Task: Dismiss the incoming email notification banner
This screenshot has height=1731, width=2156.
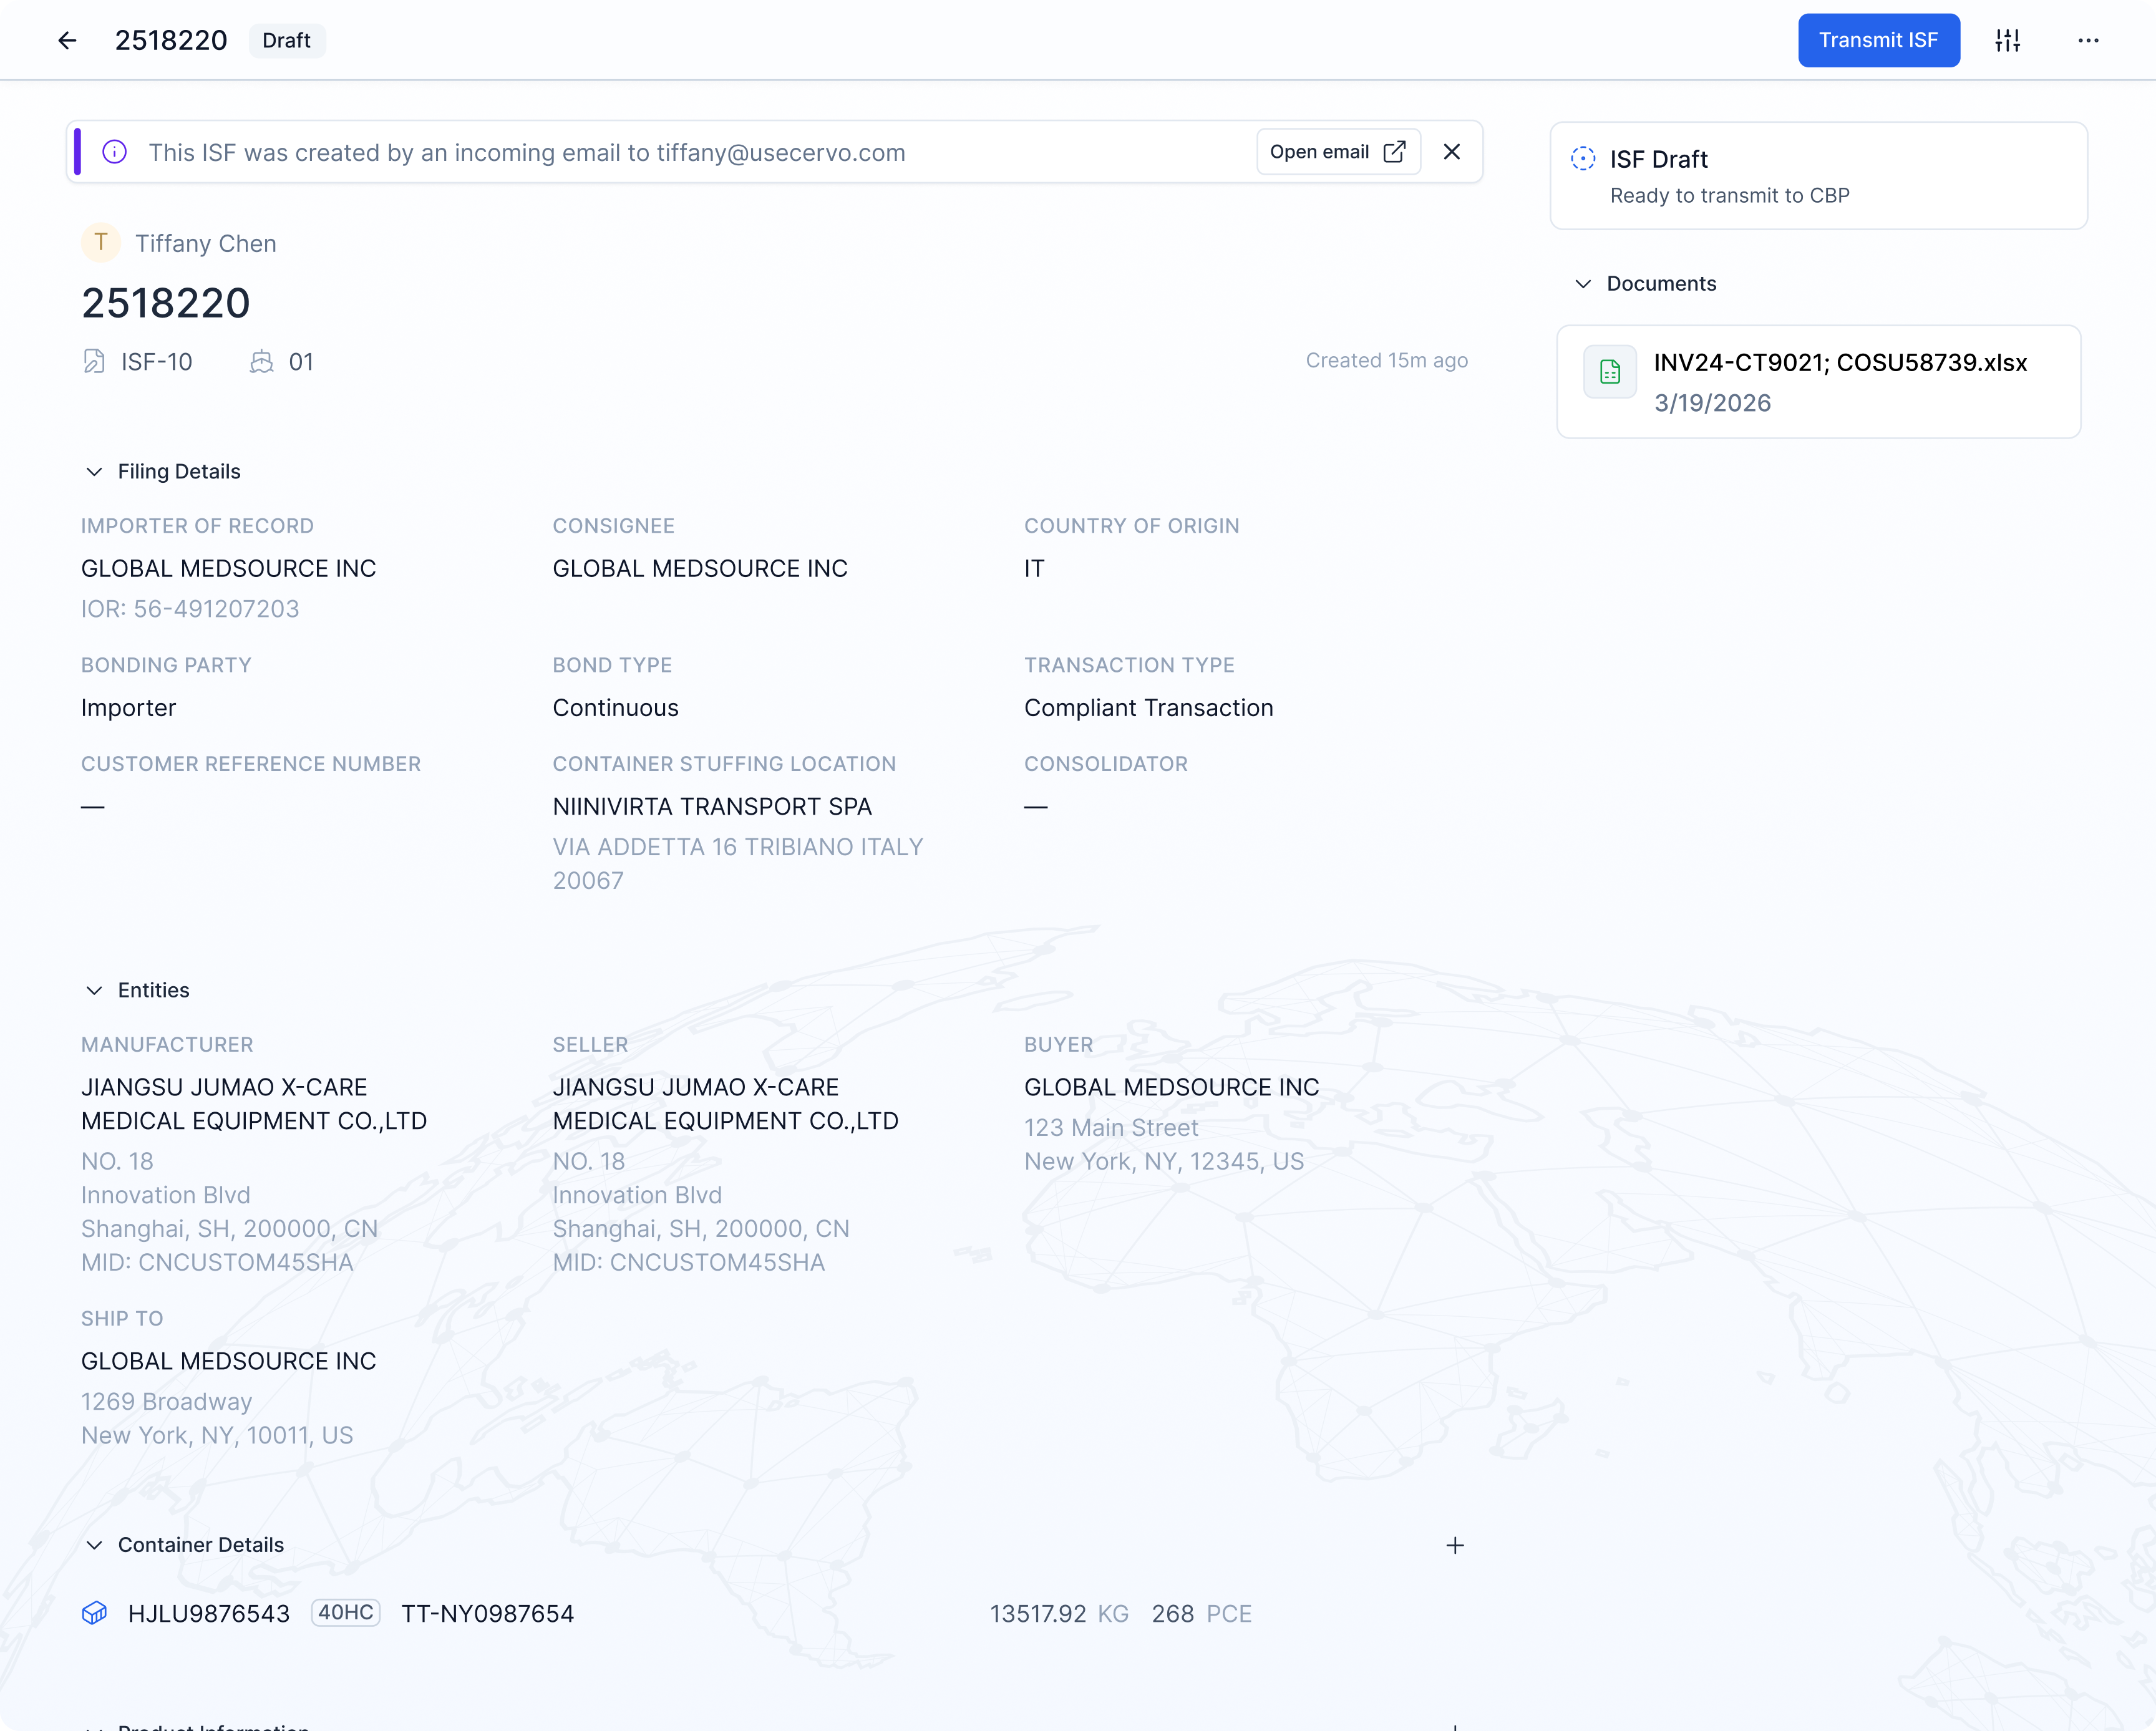Action: 1452,152
